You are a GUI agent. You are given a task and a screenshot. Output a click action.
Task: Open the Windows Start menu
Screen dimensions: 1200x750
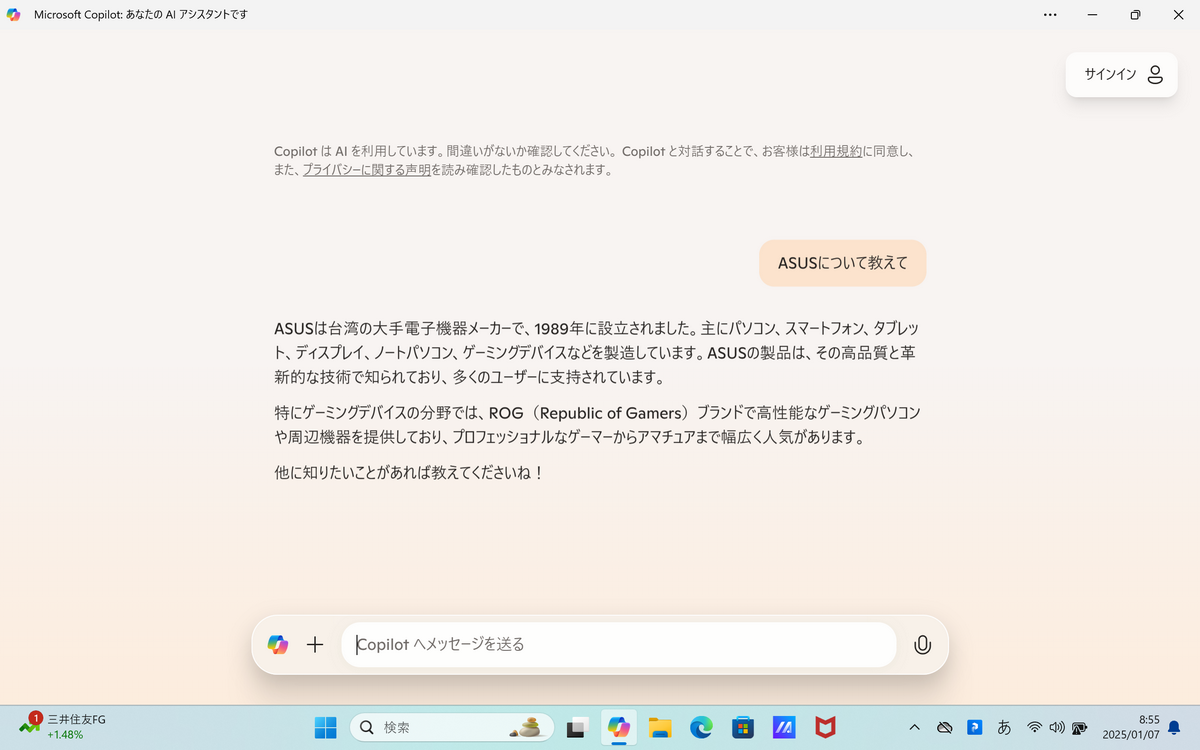coord(325,728)
